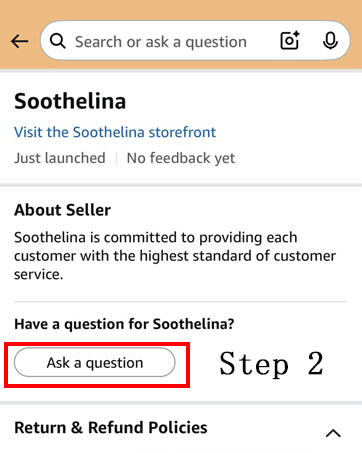This screenshot has width=362, height=453.
Task: Select the 'About Seller' heading
Action: 62,210
